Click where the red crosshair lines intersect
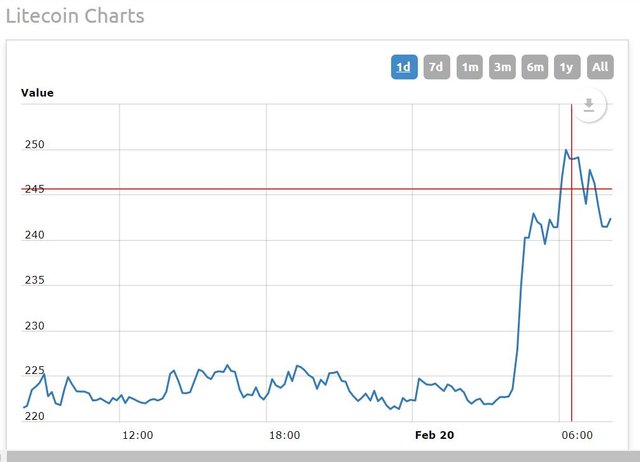 click(571, 189)
